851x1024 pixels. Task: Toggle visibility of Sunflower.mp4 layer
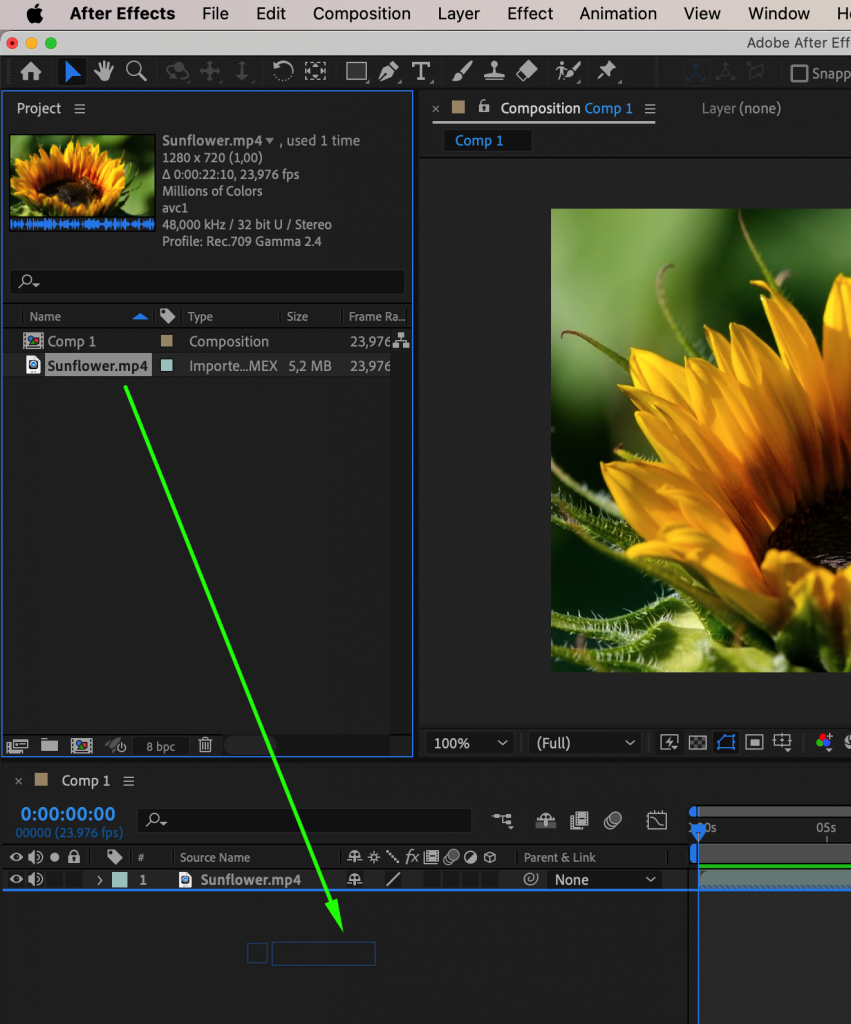(x=16, y=879)
